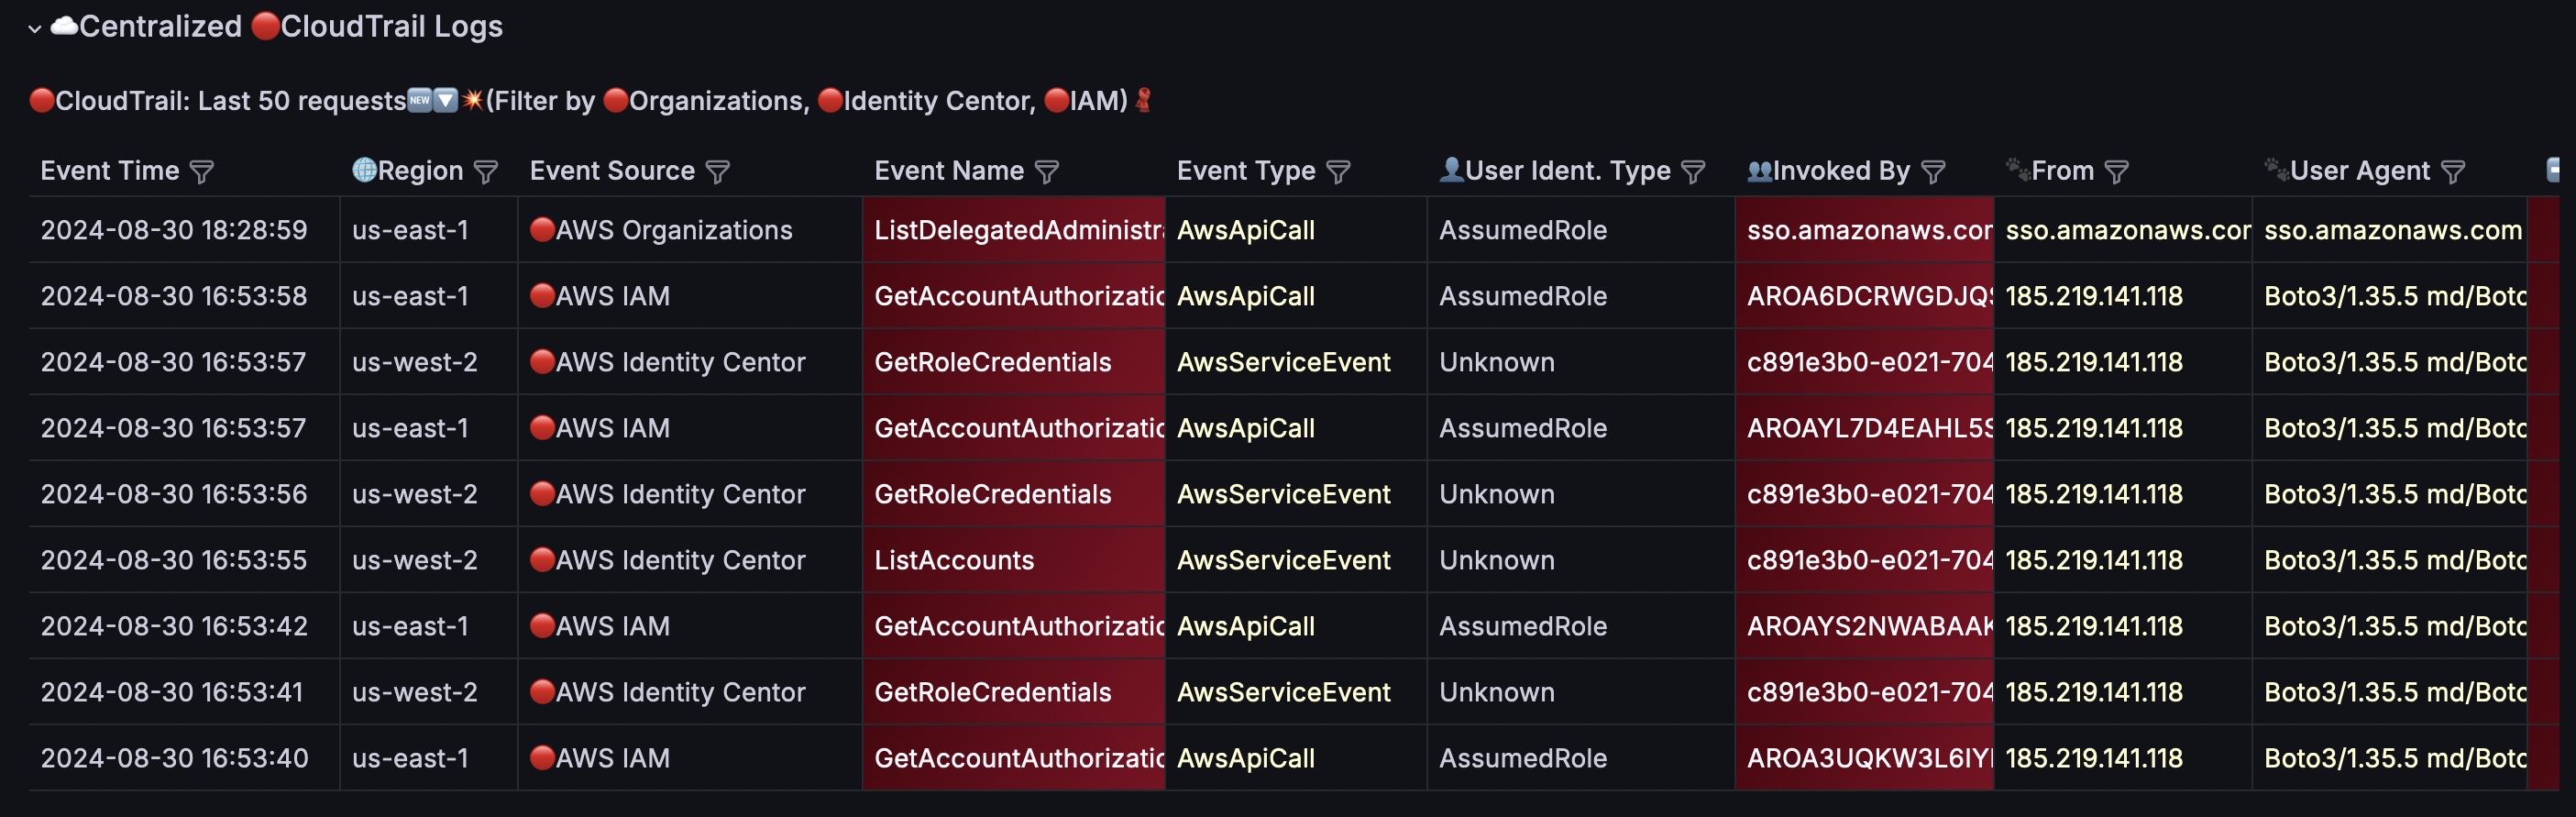Click the ListDelegatedAdministr event name cell
The image size is (2576, 817).
(1014, 230)
